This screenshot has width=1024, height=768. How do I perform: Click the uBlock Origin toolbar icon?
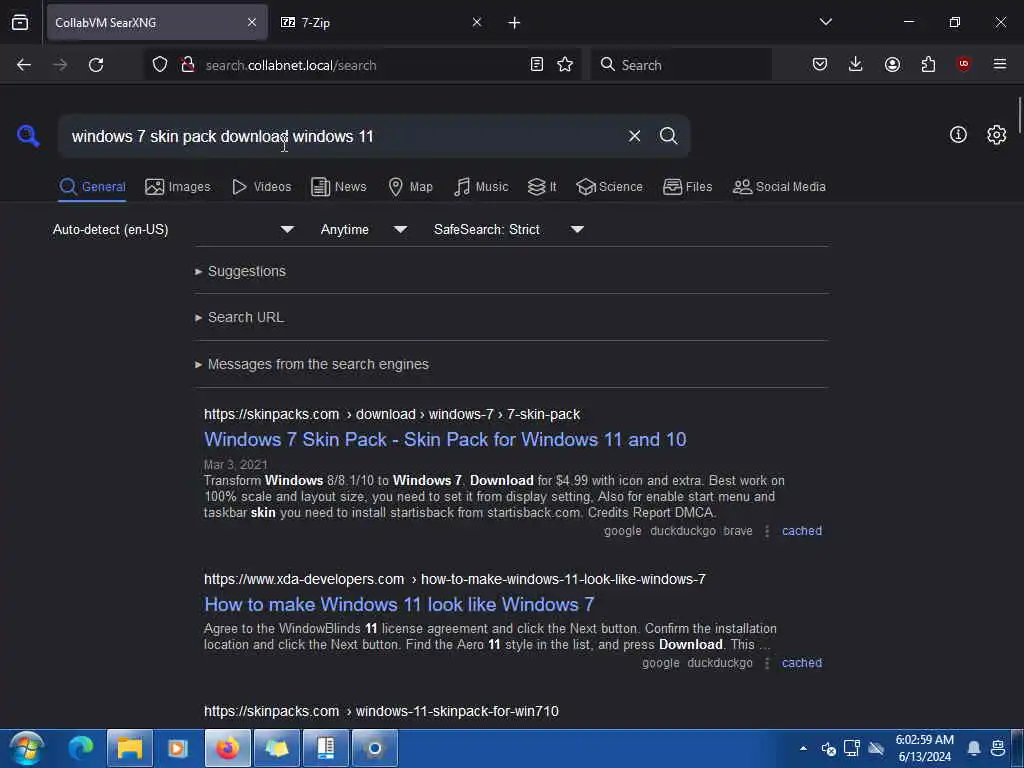tap(963, 64)
